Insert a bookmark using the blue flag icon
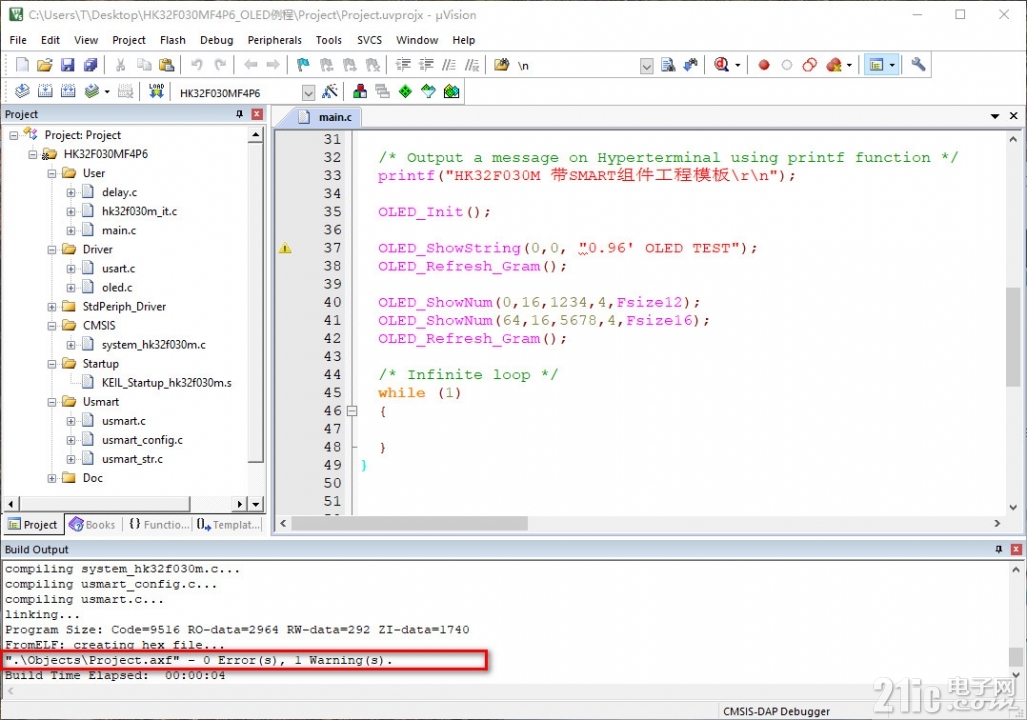 pyautogui.click(x=303, y=65)
